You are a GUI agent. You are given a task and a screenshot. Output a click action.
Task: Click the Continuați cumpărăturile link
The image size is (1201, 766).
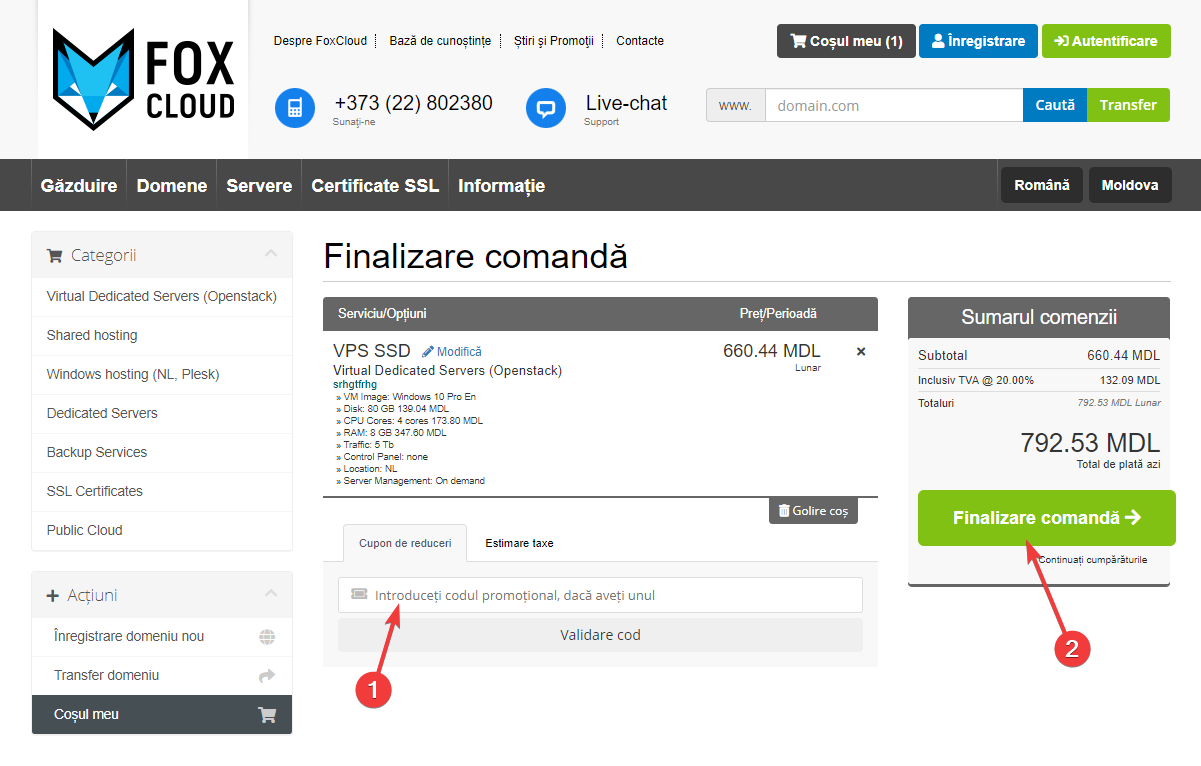pos(1092,560)
